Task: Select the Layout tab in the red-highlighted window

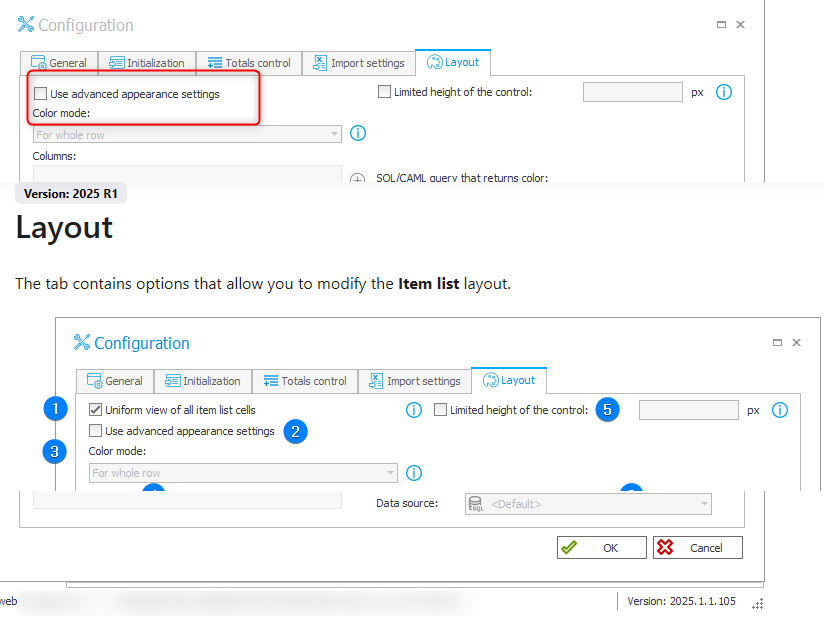Action: 453,62
